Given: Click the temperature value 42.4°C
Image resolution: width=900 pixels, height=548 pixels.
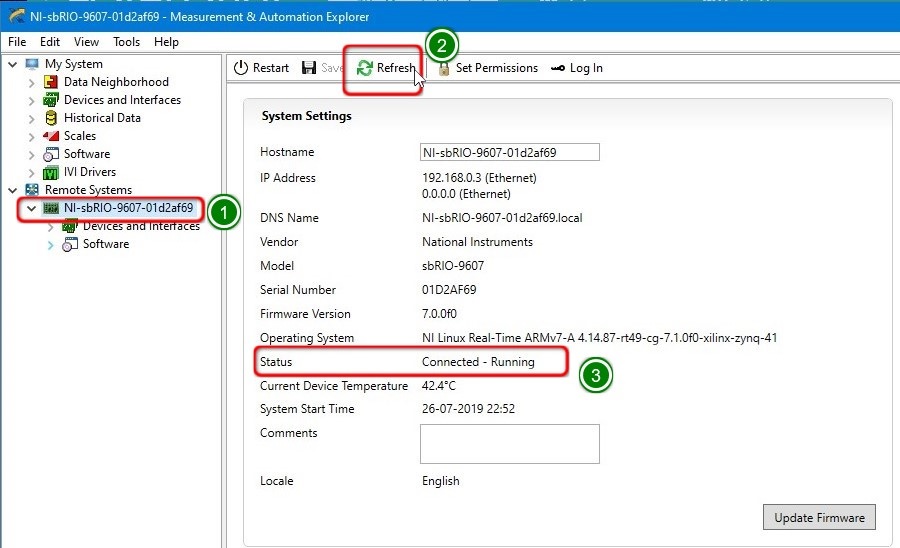Looking at the screenshot, I should 439,386.
